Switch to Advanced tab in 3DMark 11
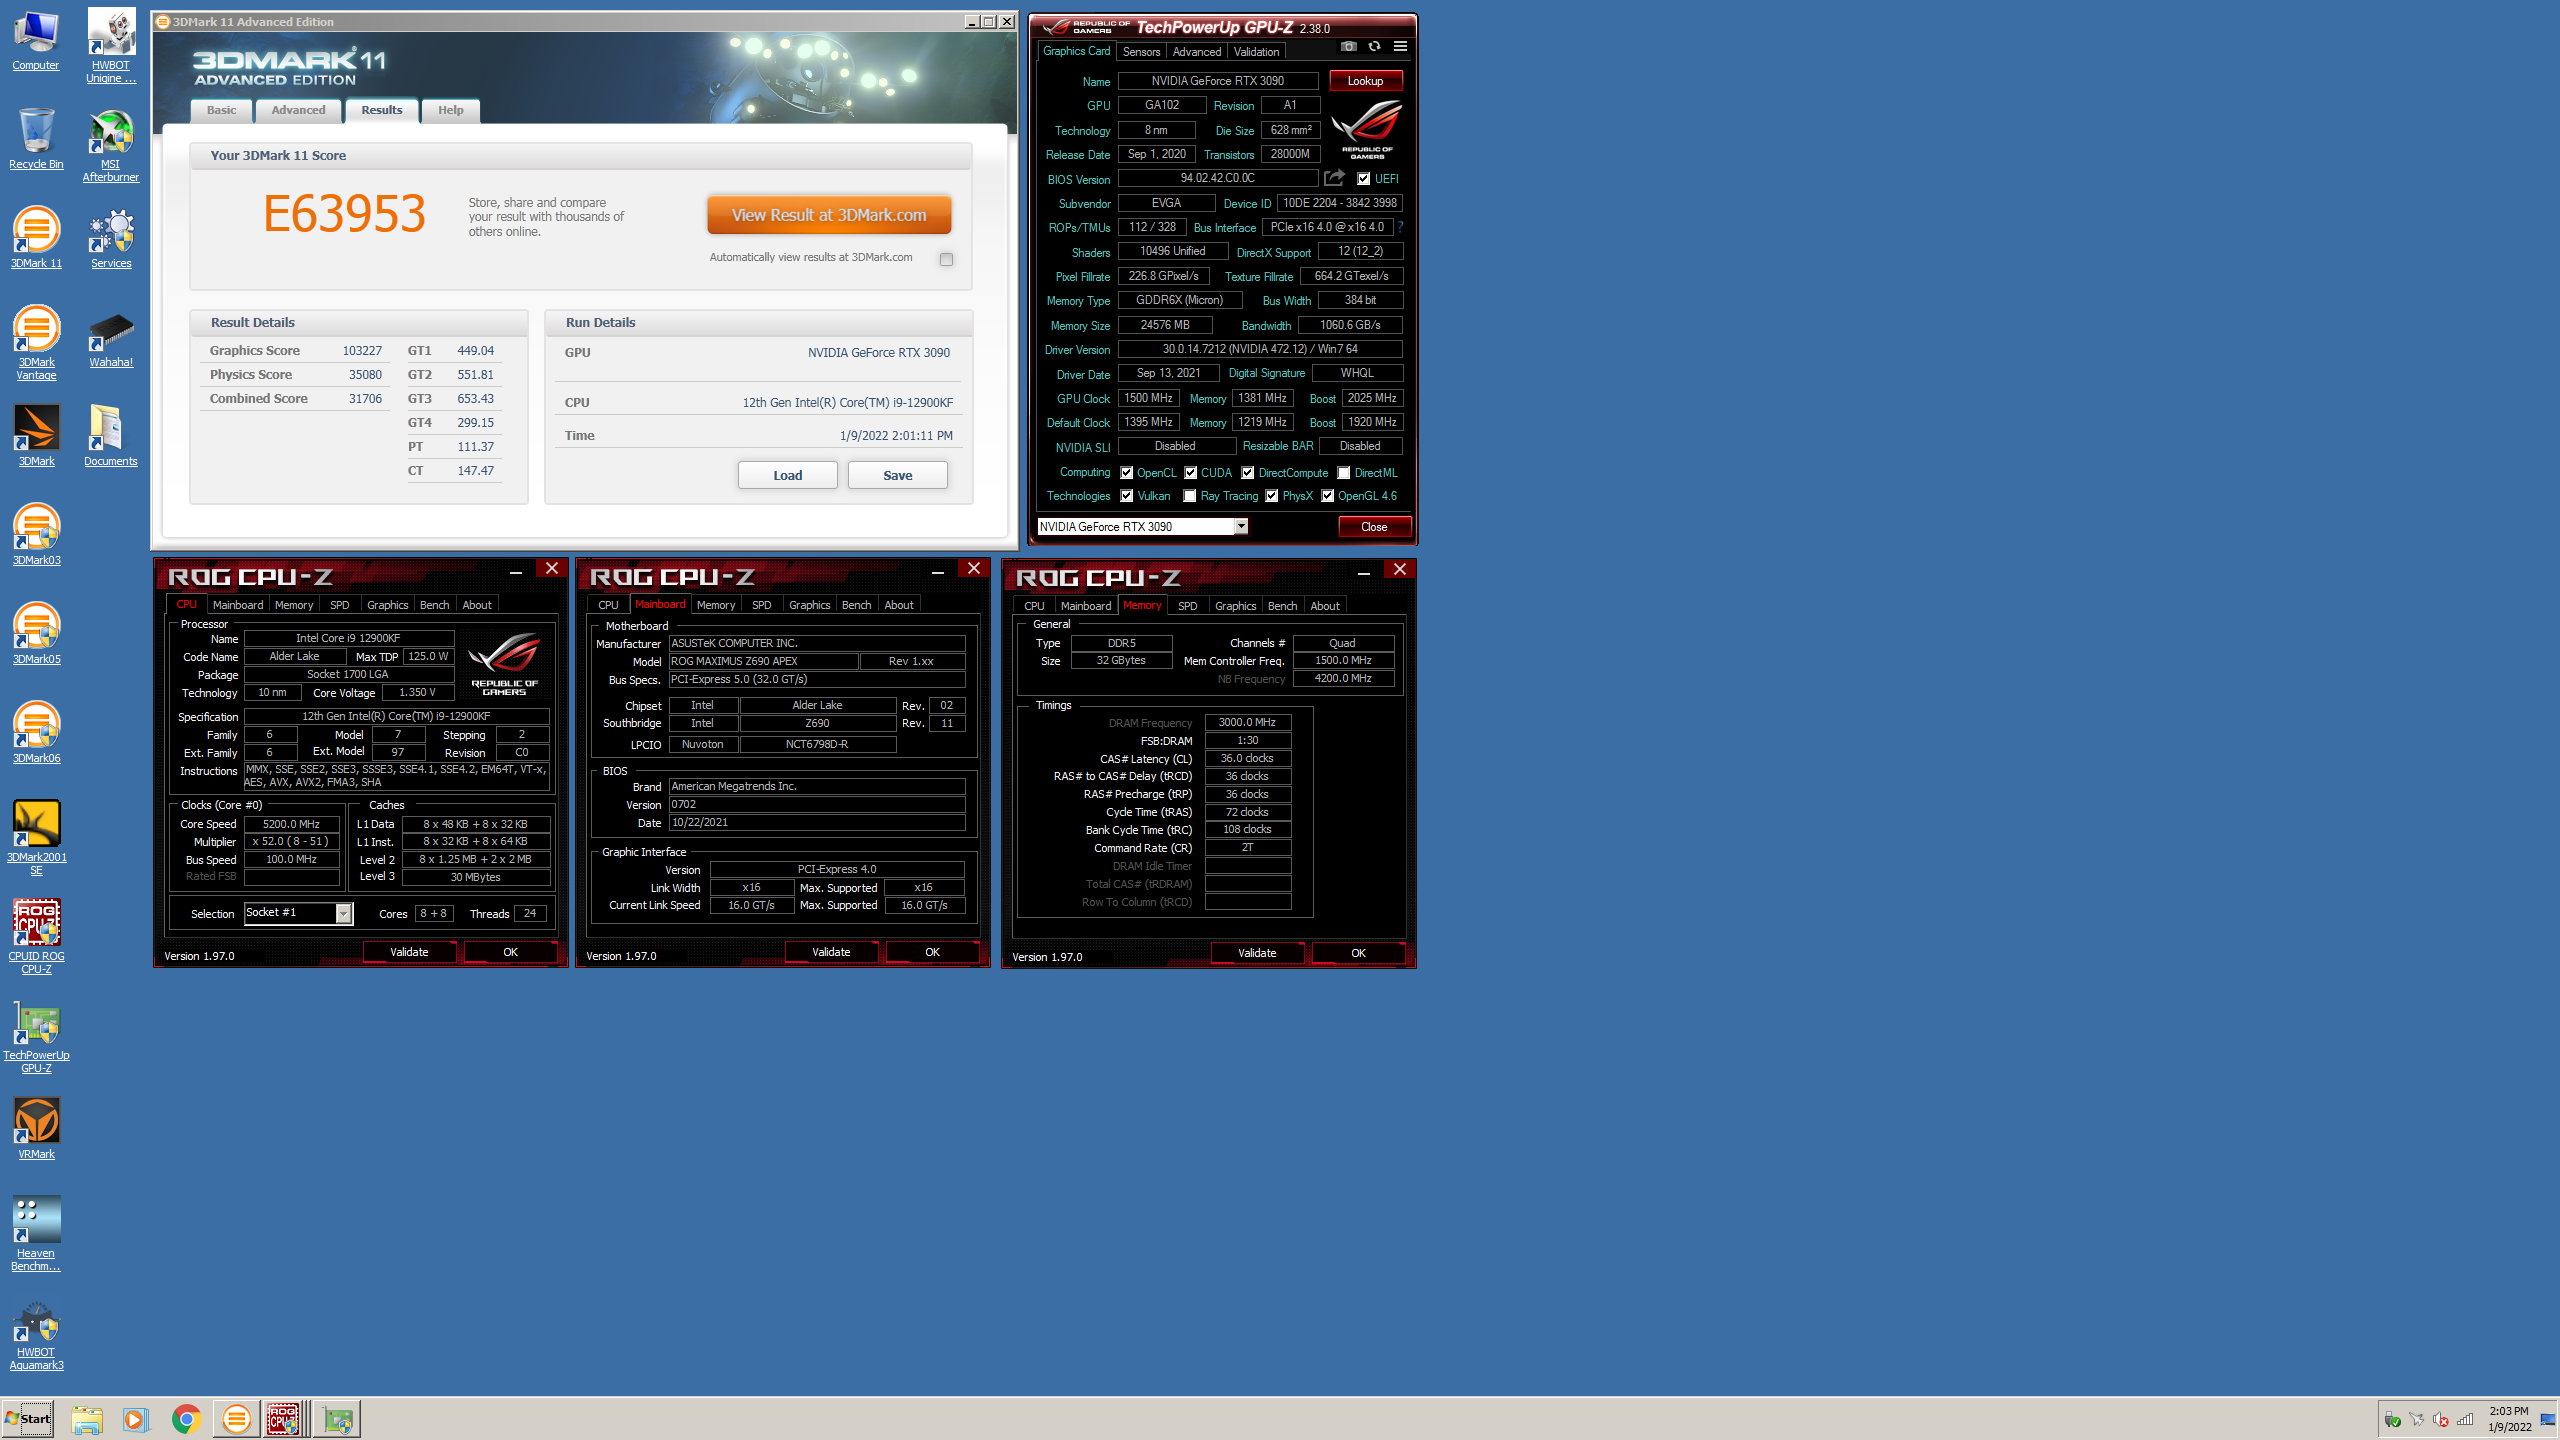2560x1440 pixels. [x=298, y=110]
